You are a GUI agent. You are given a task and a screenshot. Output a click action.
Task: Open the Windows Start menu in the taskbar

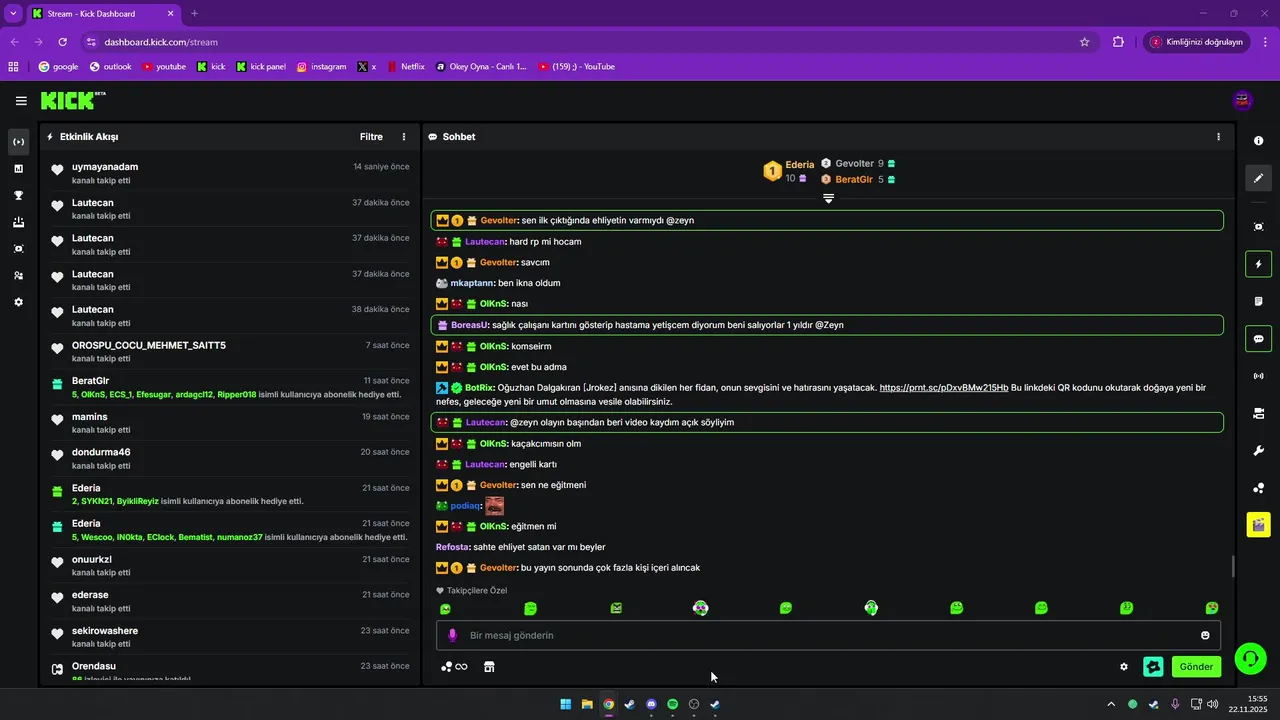(566, 704)
